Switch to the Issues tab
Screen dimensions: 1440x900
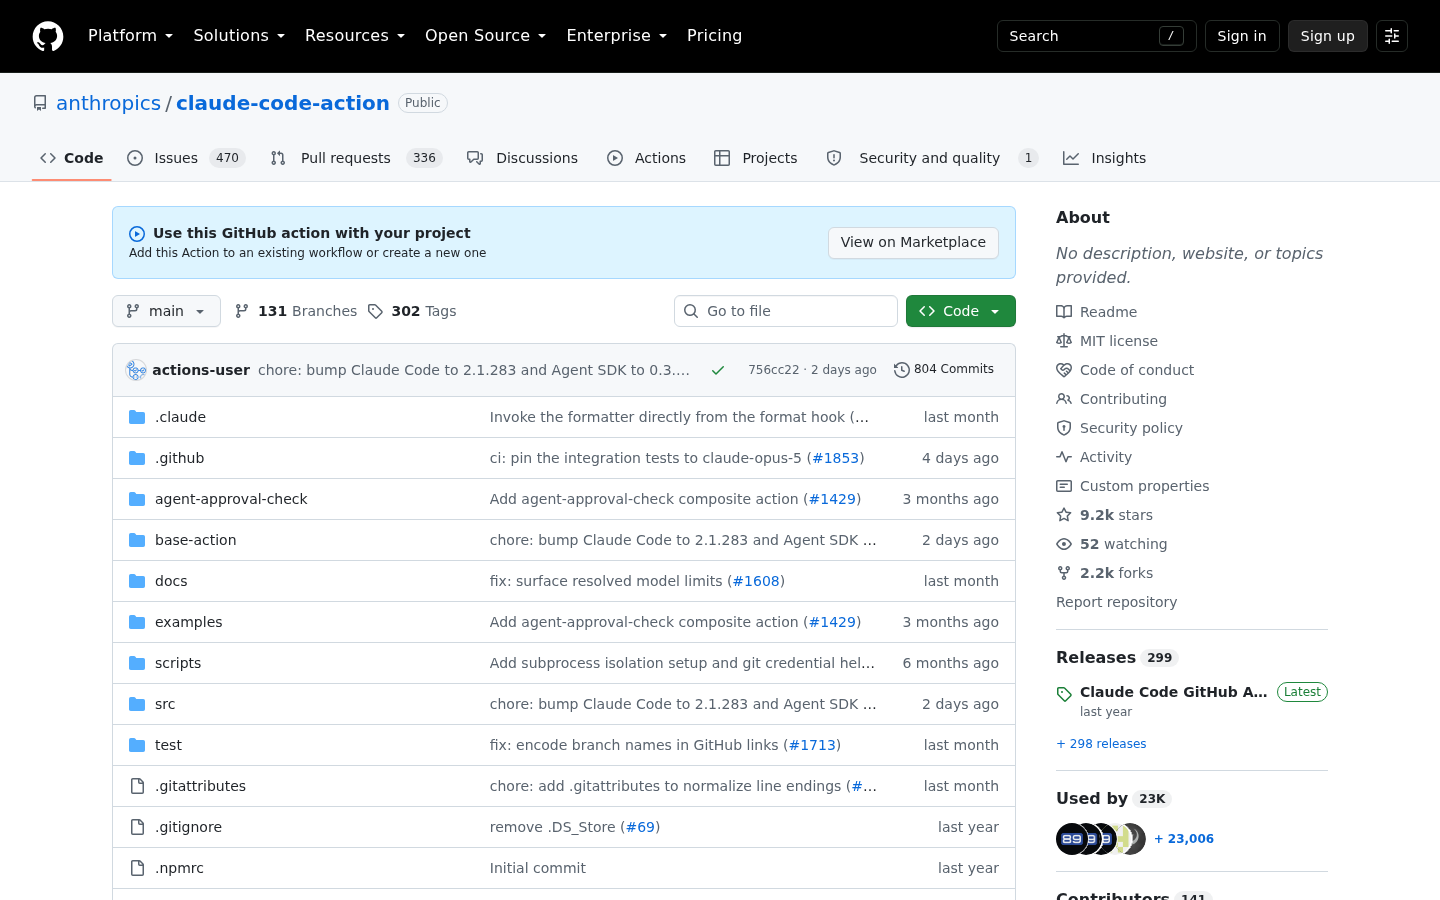[186, 158]
